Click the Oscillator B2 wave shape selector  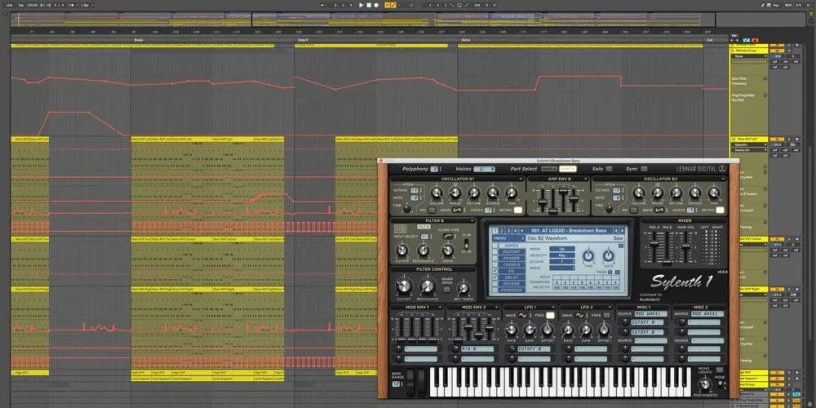point(660,210)
